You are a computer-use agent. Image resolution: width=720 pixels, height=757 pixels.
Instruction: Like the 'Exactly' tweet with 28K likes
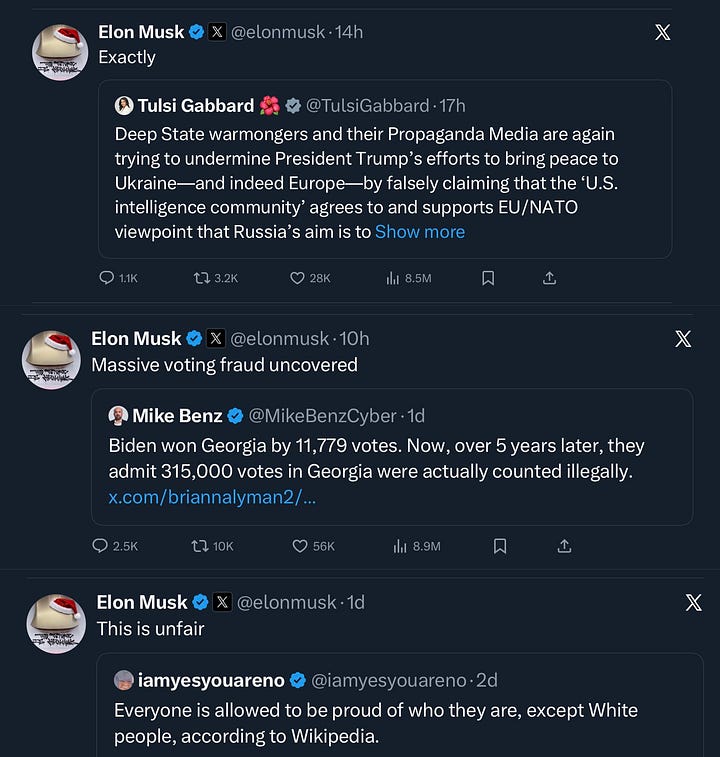pos(296,278)
